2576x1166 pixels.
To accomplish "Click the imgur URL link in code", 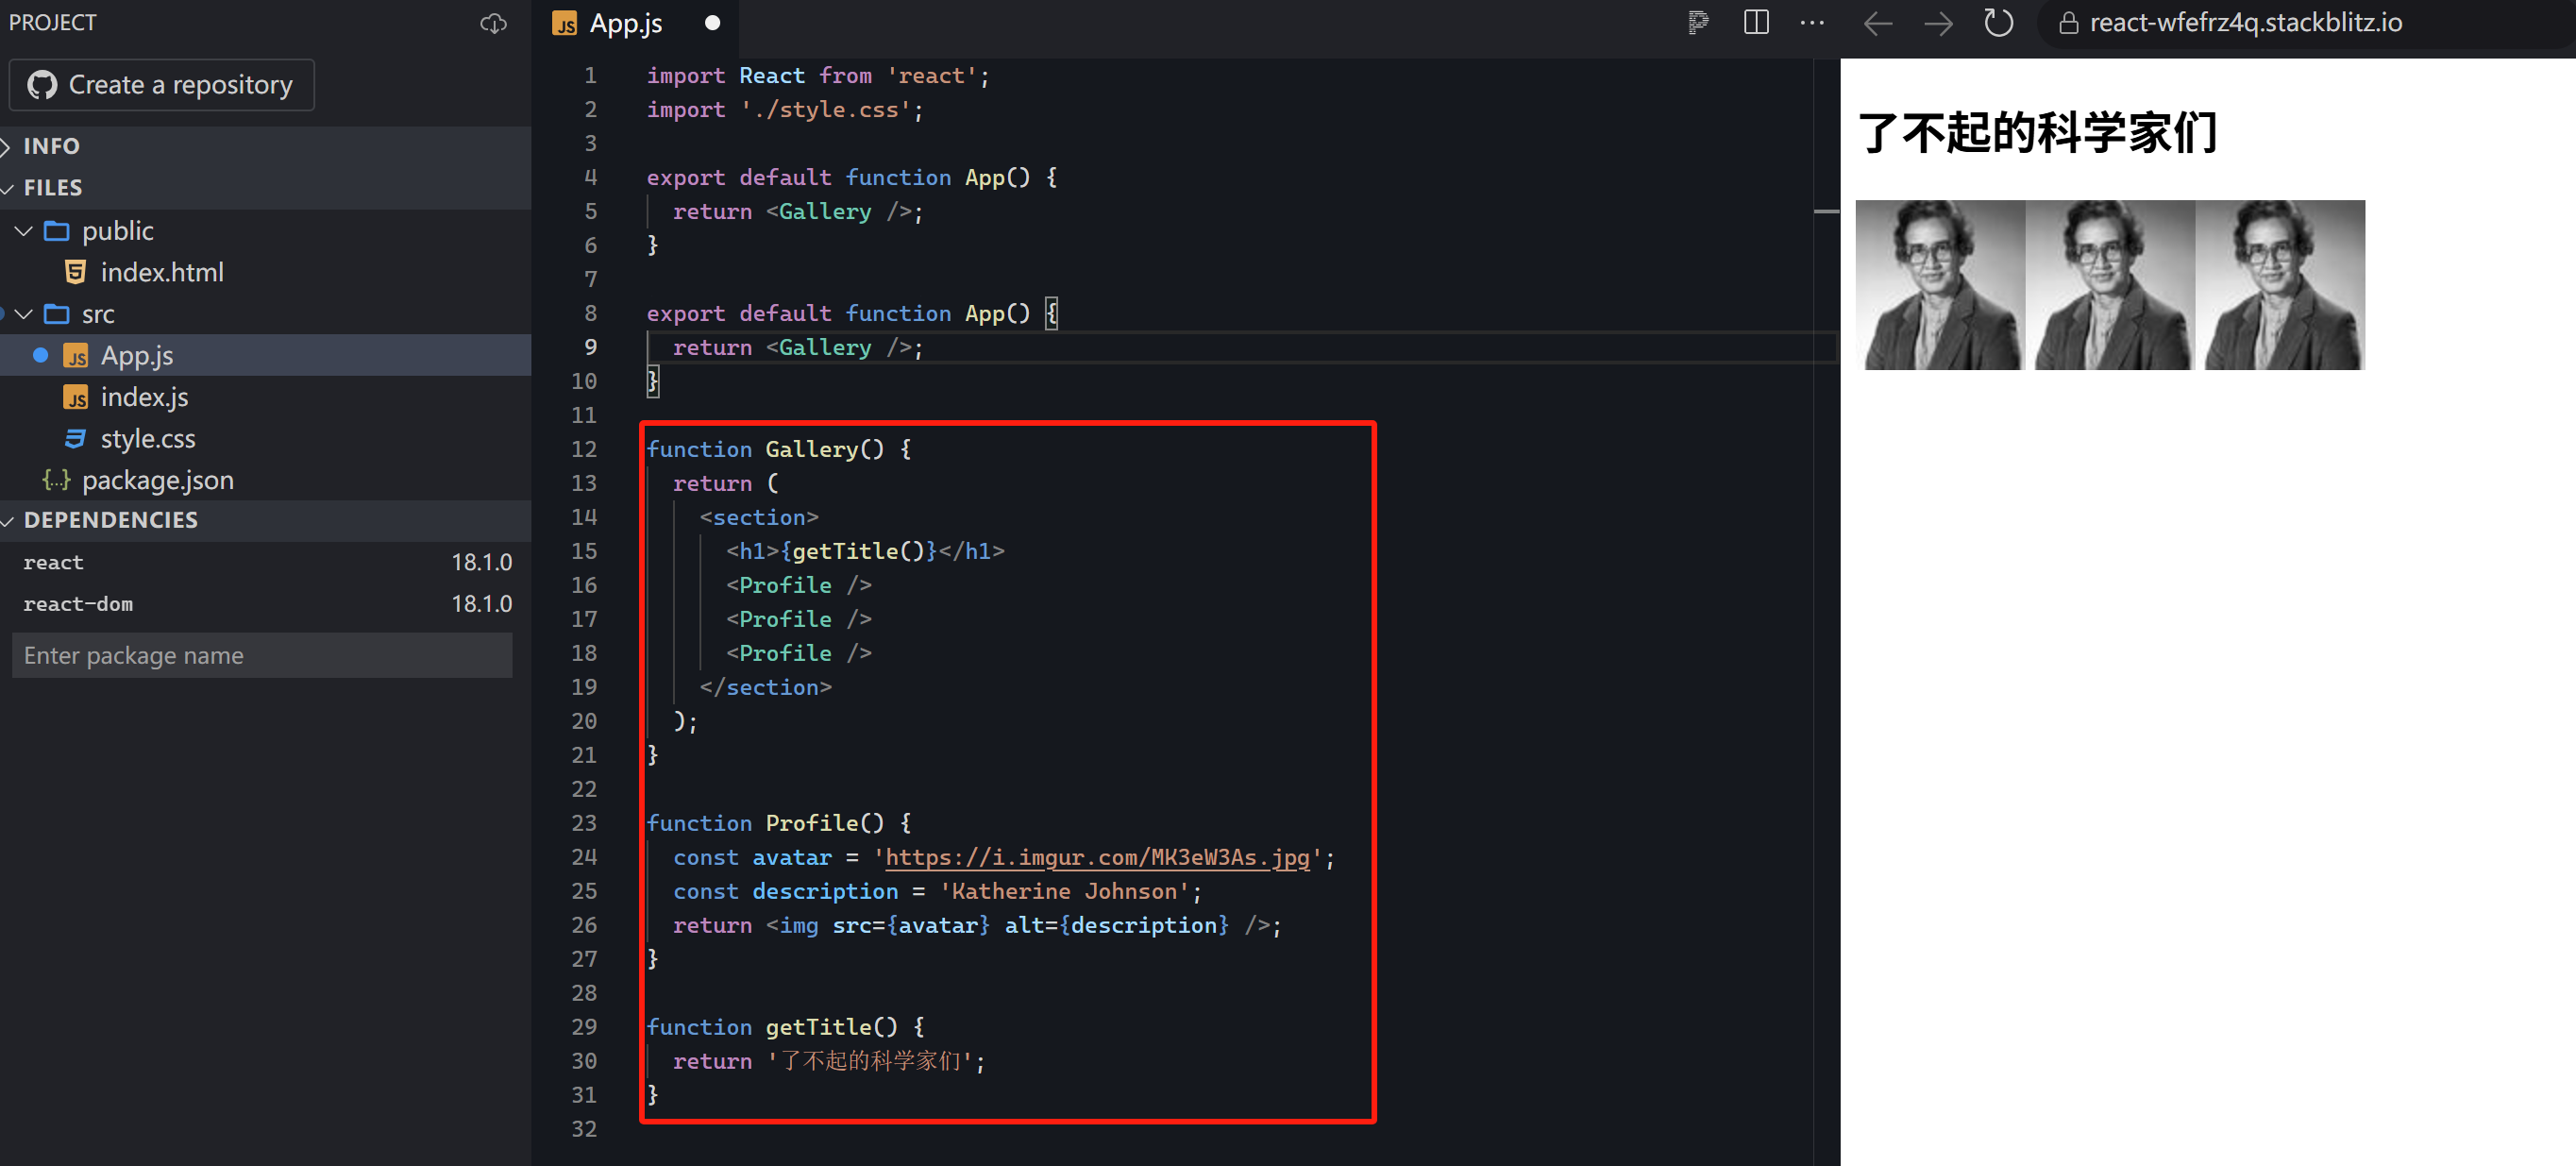I will [x=1097, y=857].
